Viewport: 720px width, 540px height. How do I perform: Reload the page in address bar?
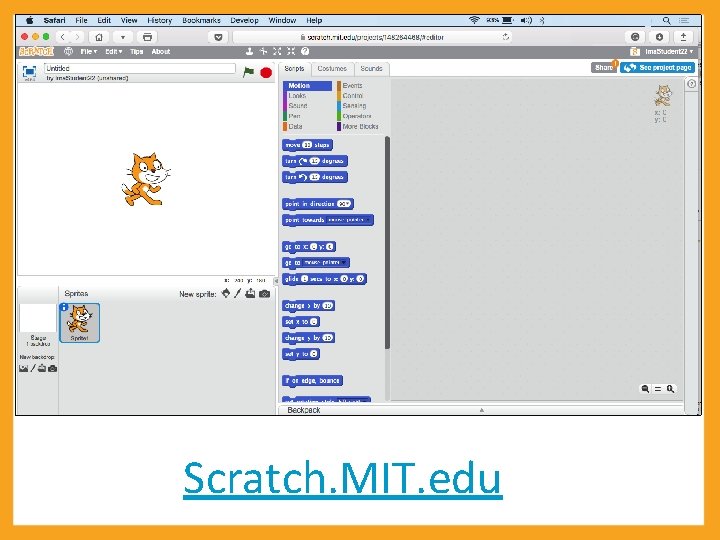[x=506, y=37]
